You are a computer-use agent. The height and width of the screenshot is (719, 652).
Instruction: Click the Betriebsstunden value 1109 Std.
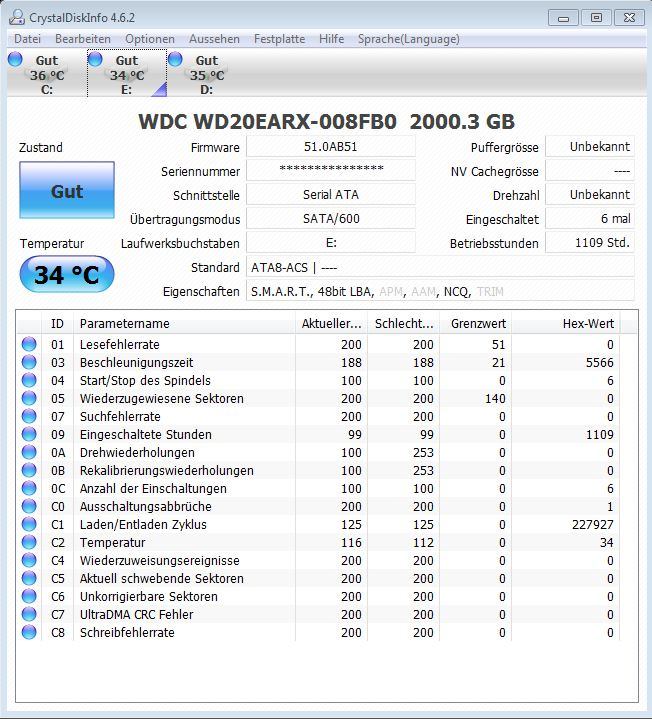pyautogui.click(x=590, y=243)
